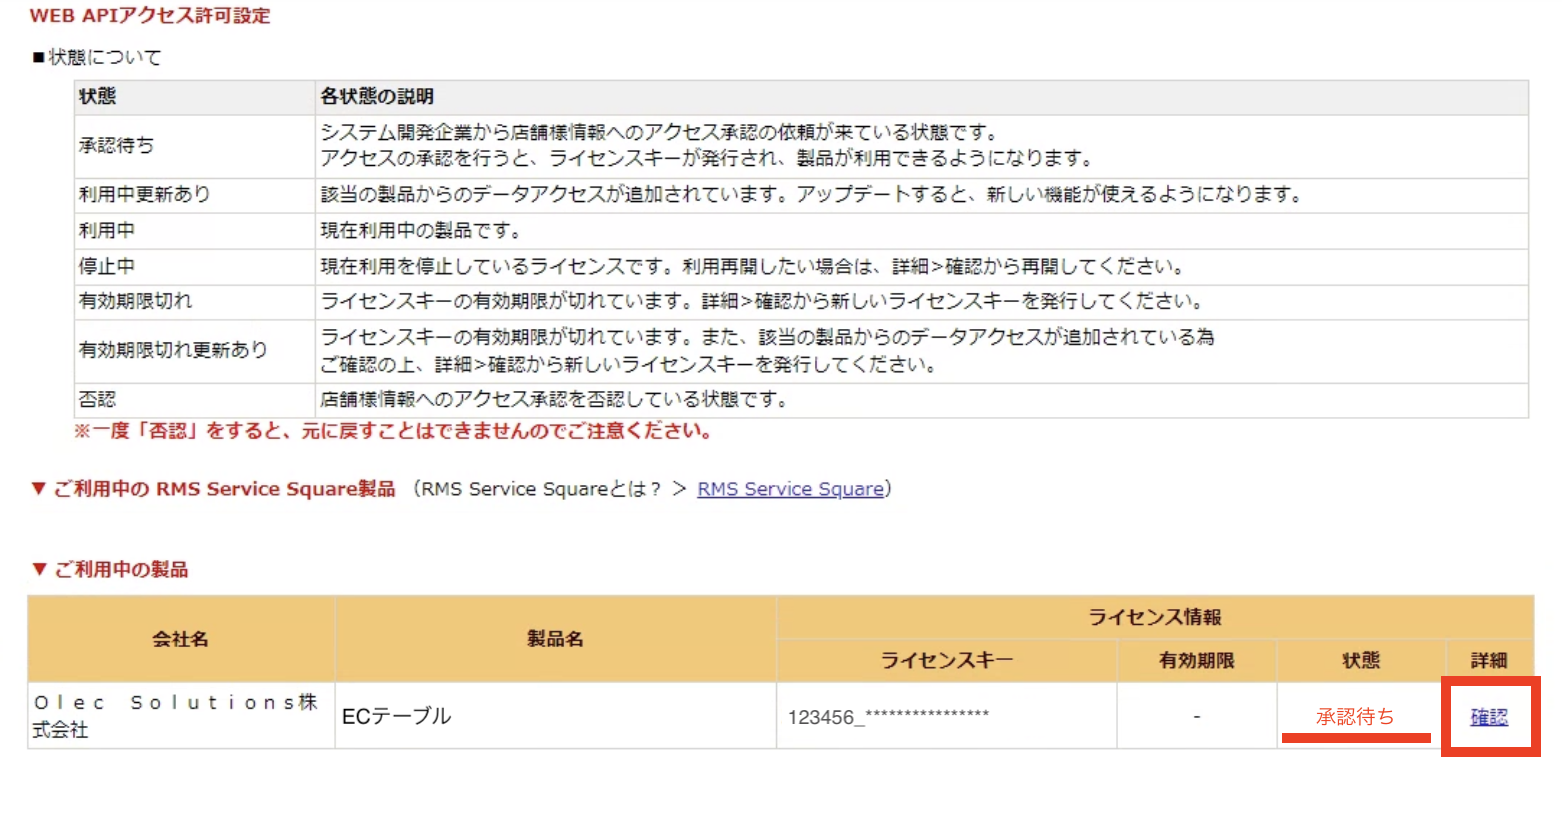
Task: Select the 承認待ち status in the ECテーブル row
Action: (1354, 717)
